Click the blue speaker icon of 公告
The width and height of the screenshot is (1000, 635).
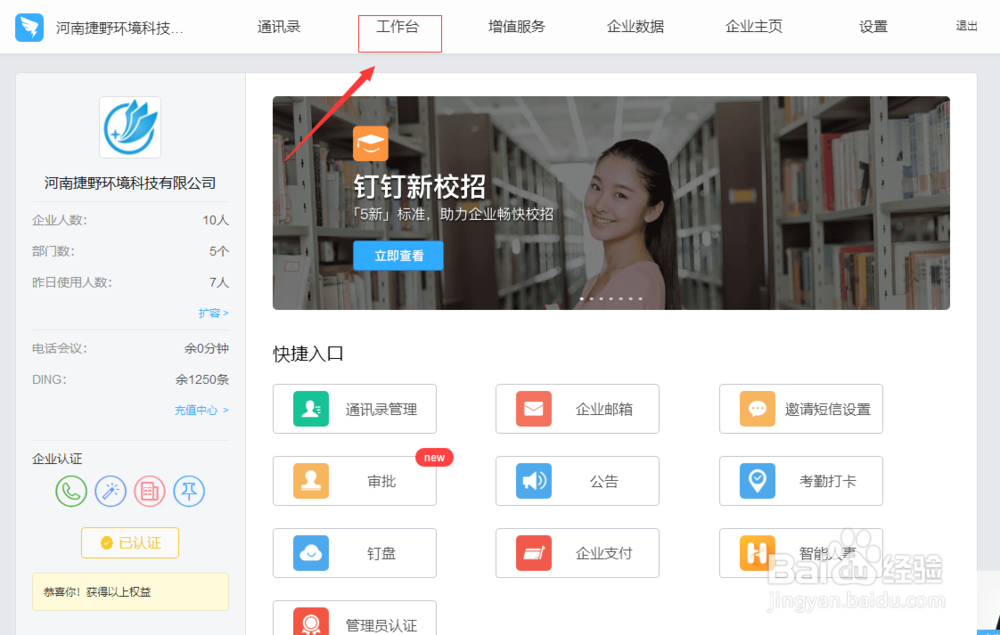pyautogui.click(x=534, y=481)
